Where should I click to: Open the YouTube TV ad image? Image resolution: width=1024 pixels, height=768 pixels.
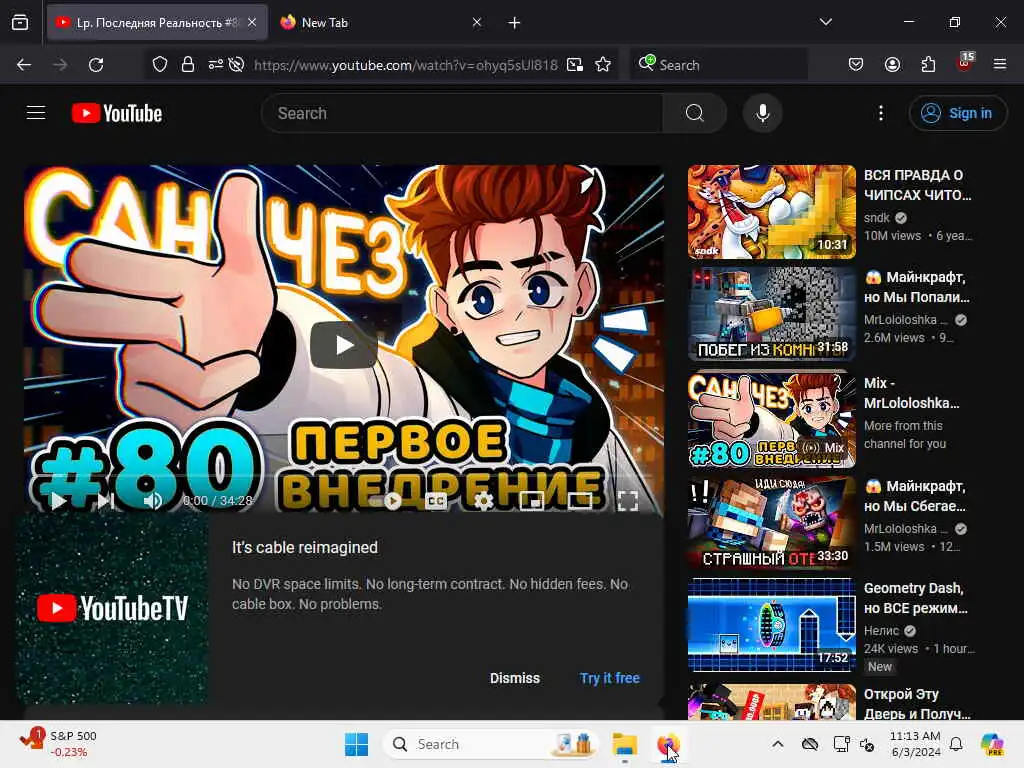(112, 608)
